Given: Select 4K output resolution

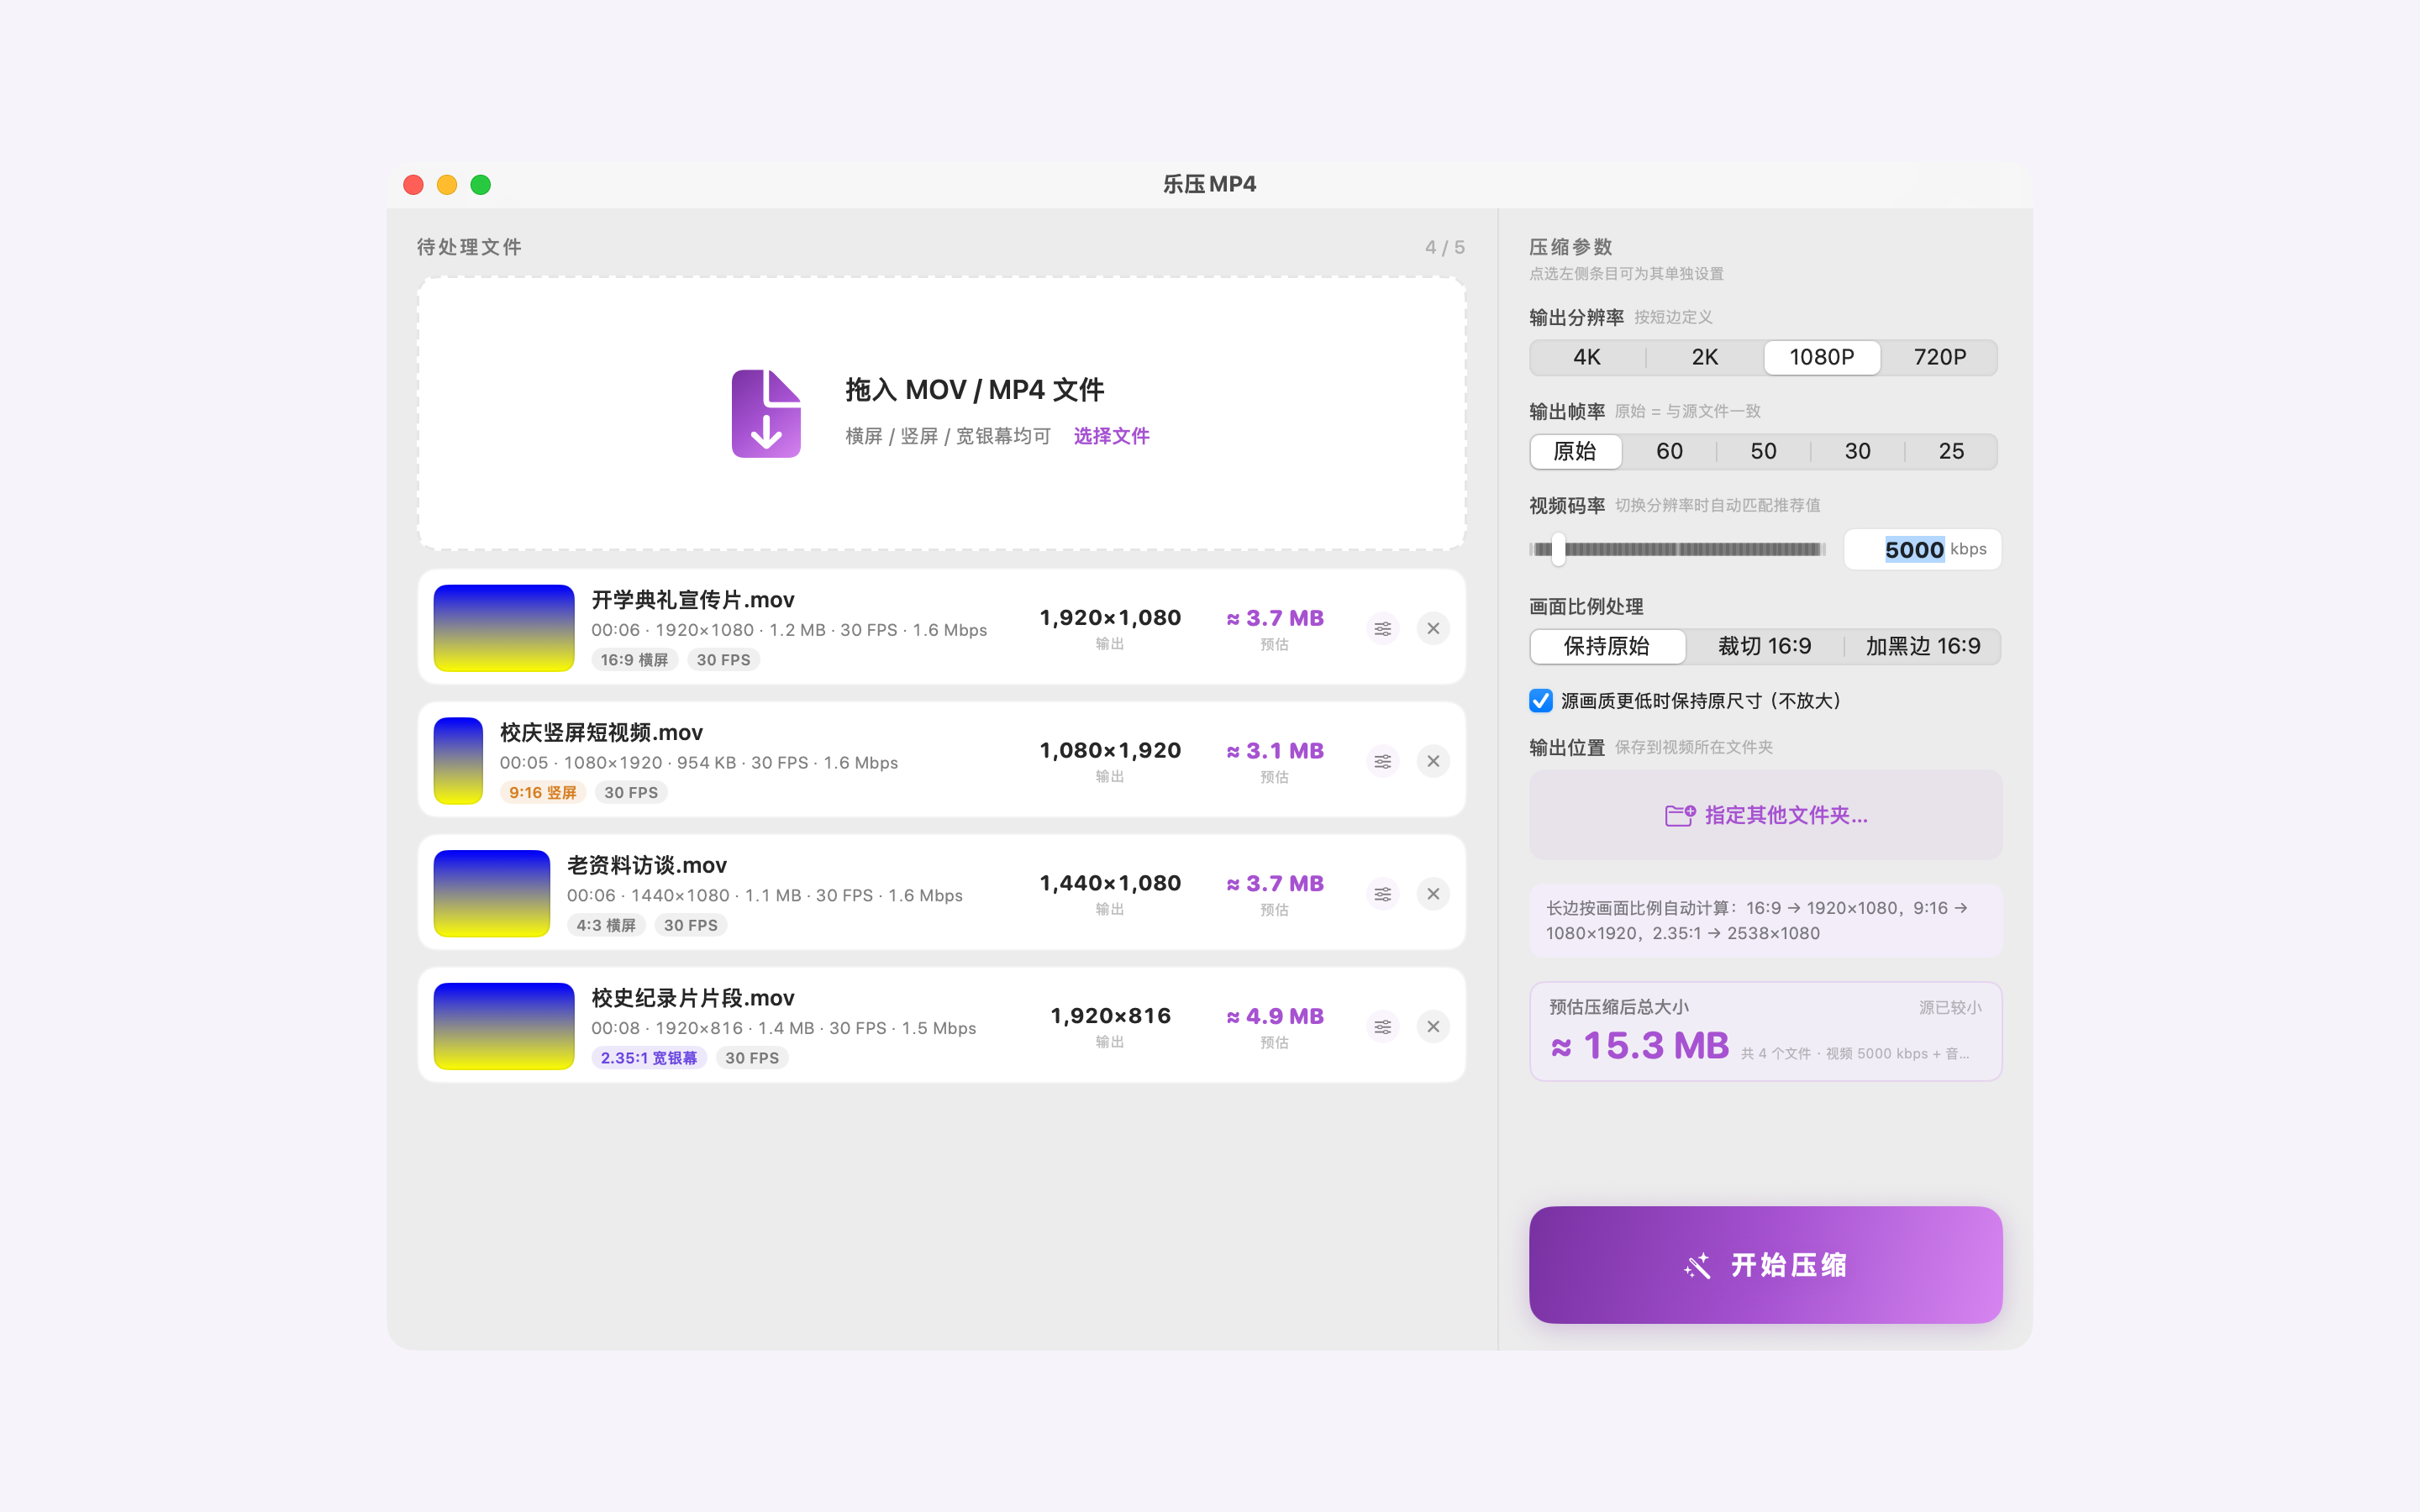Looking at the screenshot, I should [x=1587, y=357].
